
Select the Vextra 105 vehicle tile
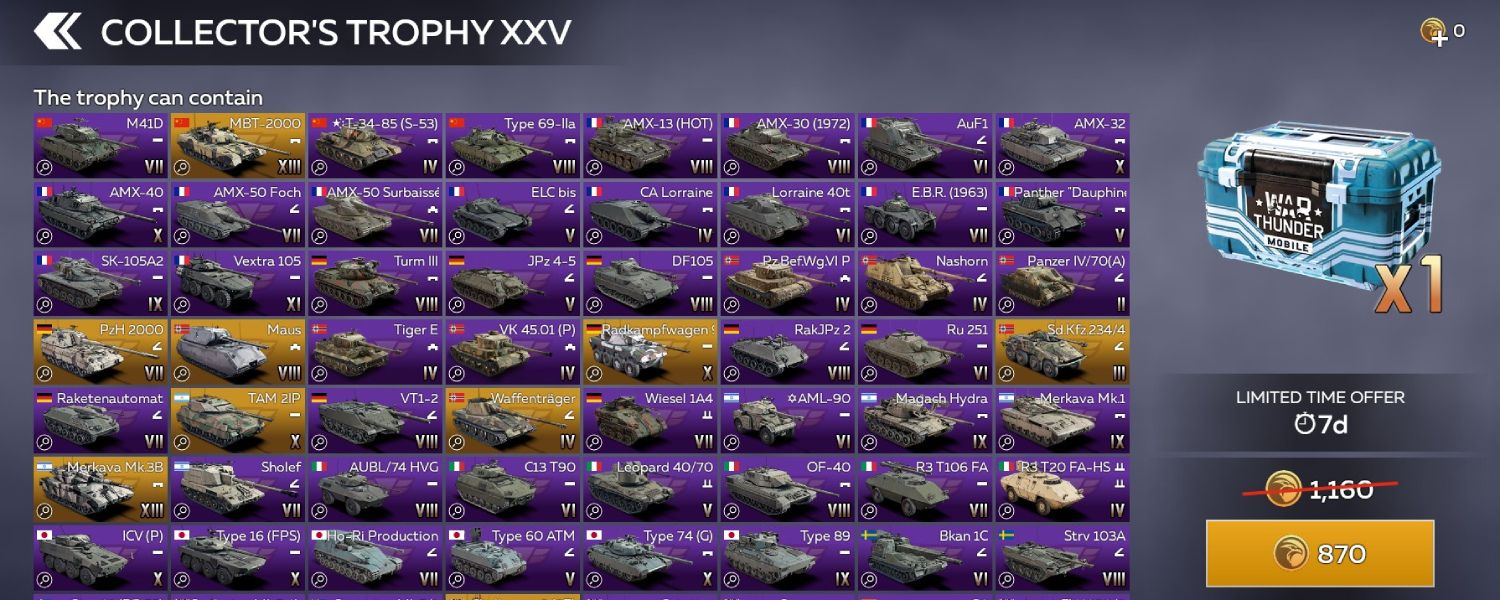click(238, 283)
